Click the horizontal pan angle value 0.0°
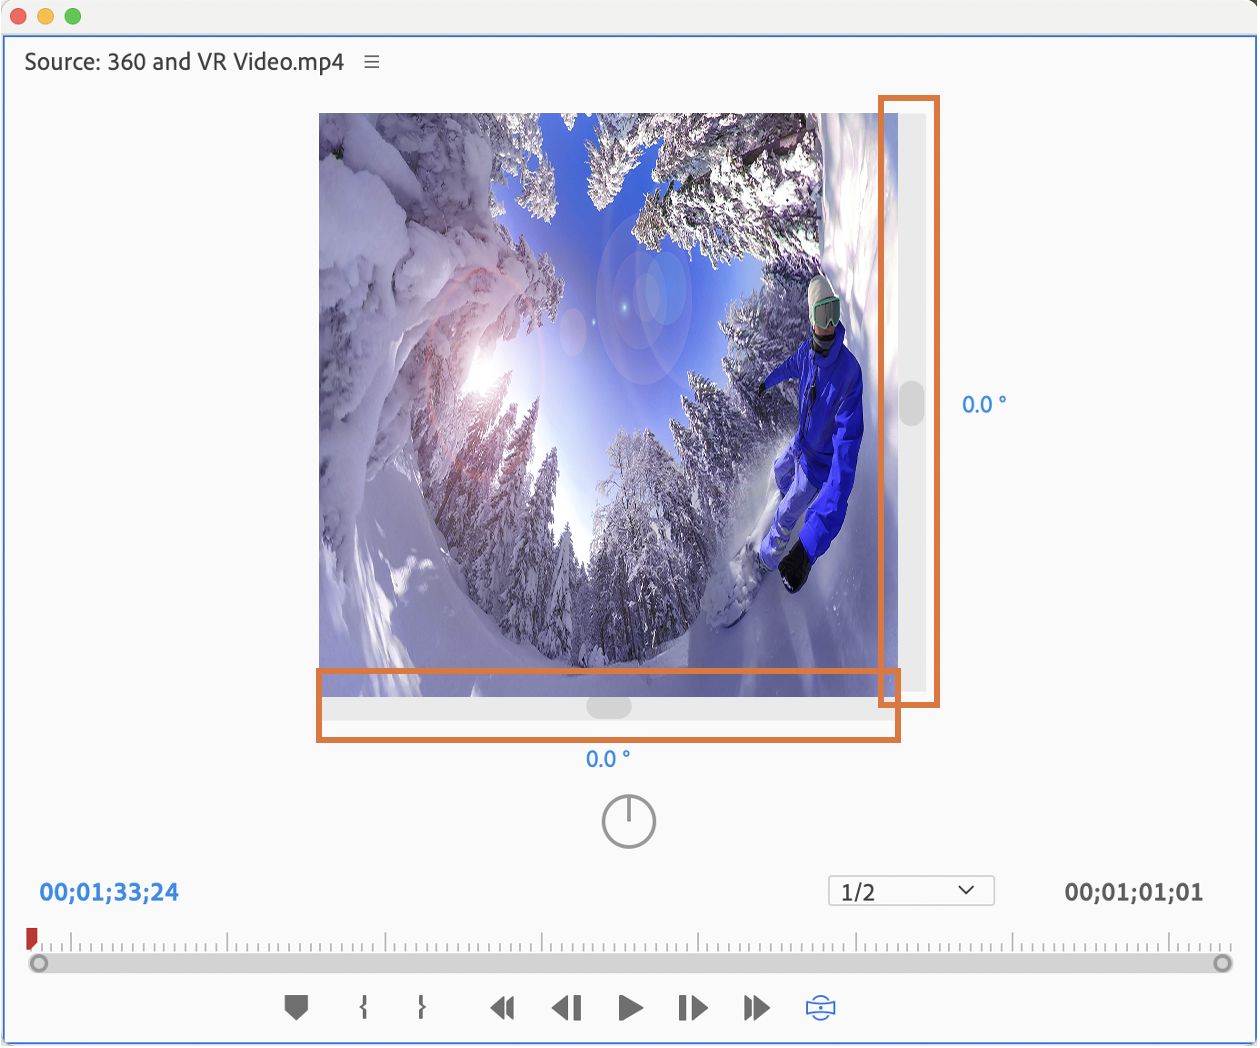1260x1048 pixels. [x=608, y=759]
